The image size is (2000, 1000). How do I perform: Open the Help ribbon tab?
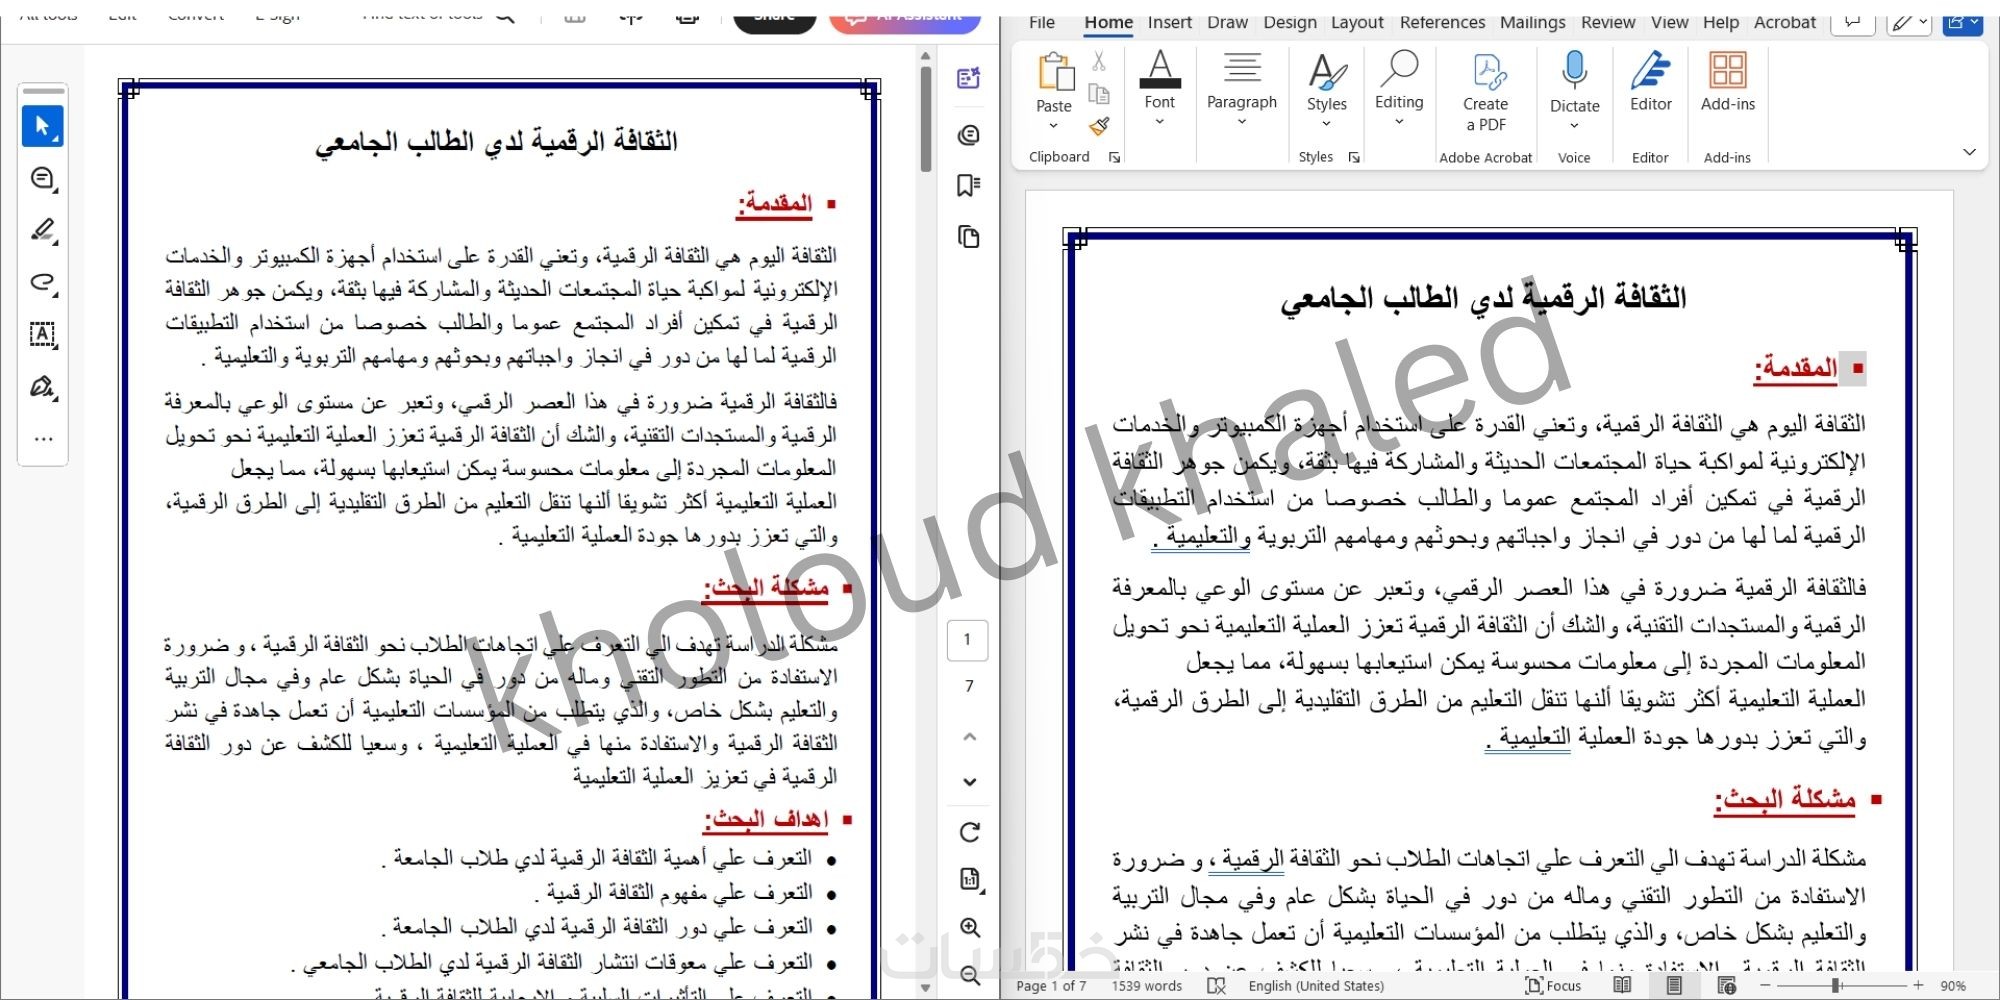point(1721,22)
